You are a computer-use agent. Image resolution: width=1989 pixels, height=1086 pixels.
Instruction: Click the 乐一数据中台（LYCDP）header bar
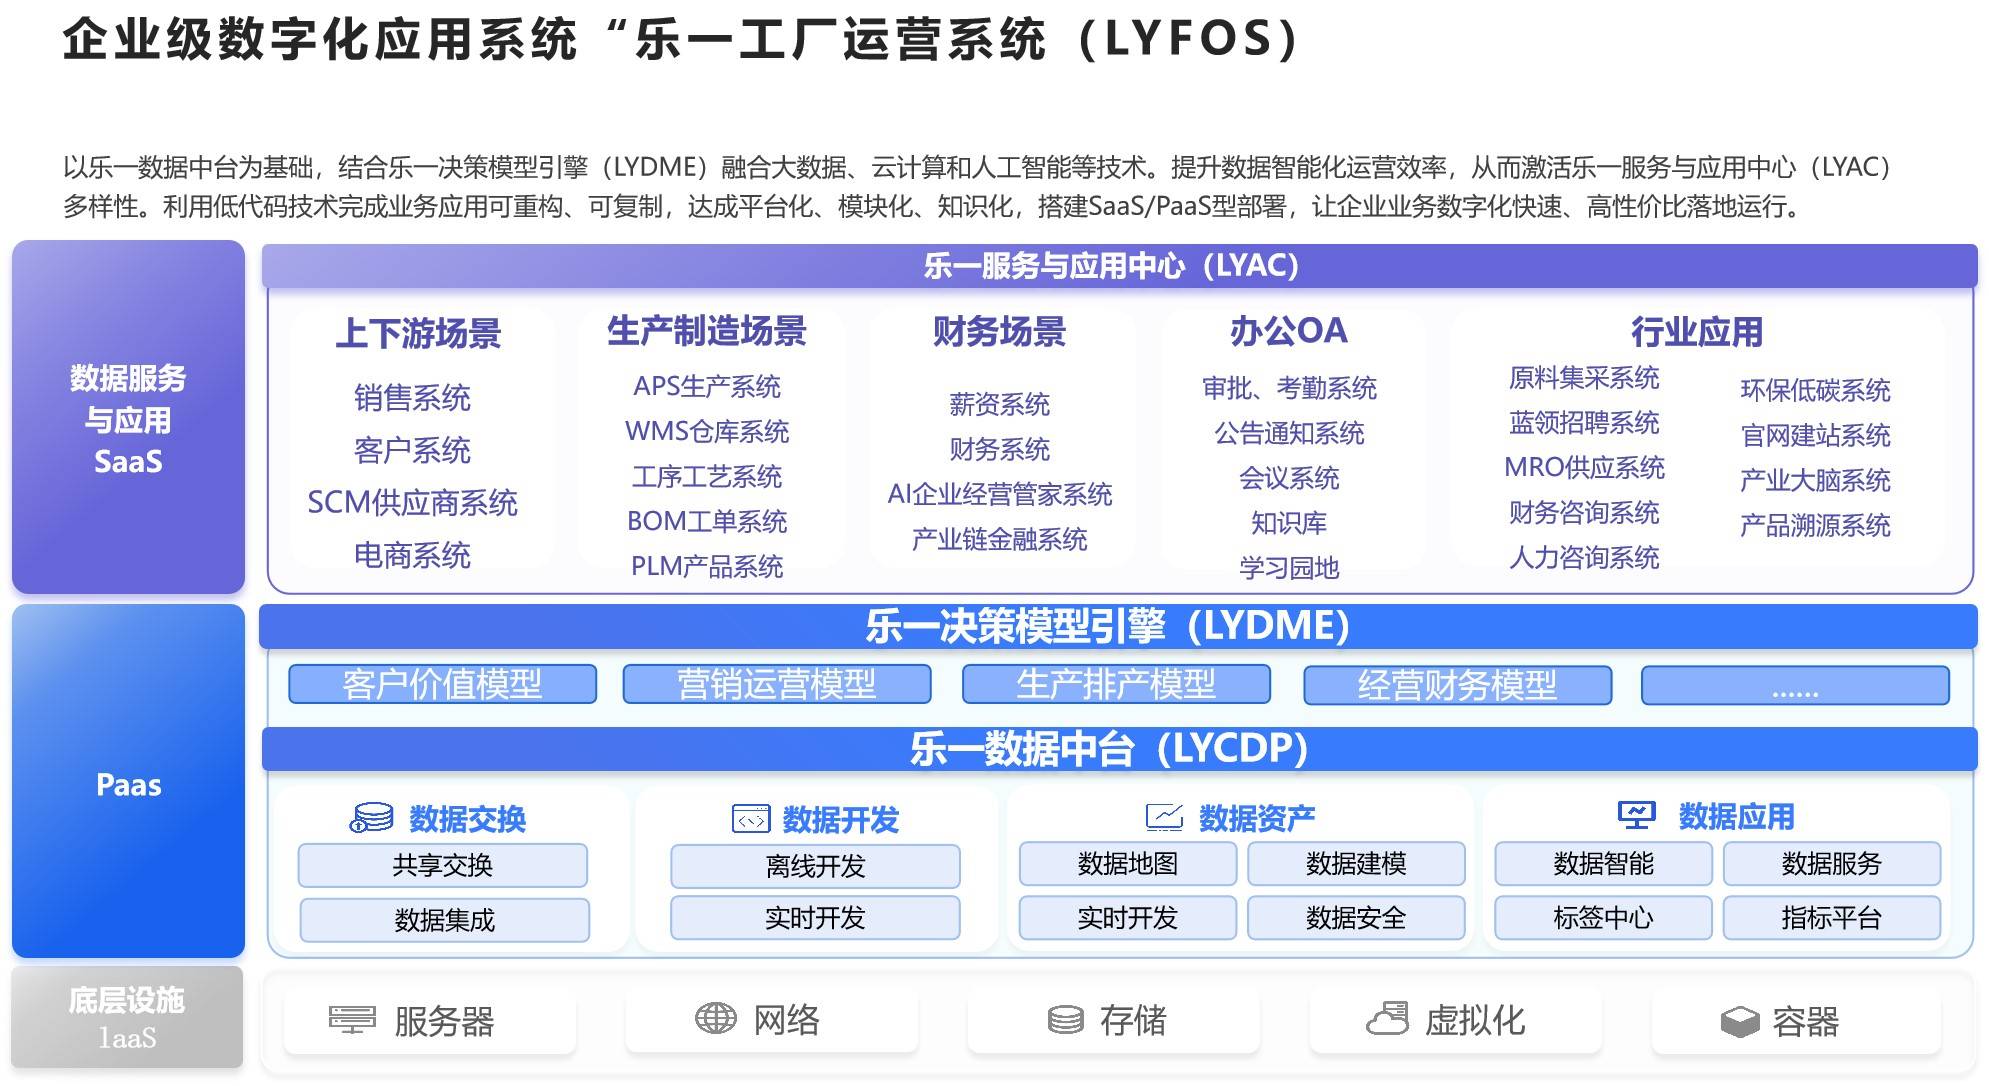(x=1119, y=749)
